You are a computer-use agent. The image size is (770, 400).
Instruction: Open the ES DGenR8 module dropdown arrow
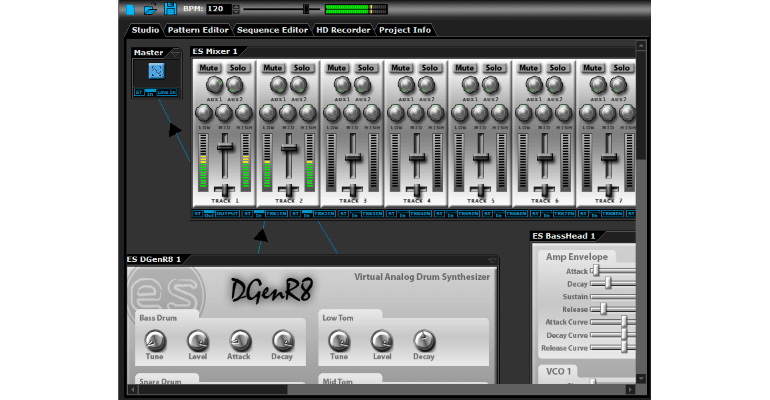tap(492, 260)
